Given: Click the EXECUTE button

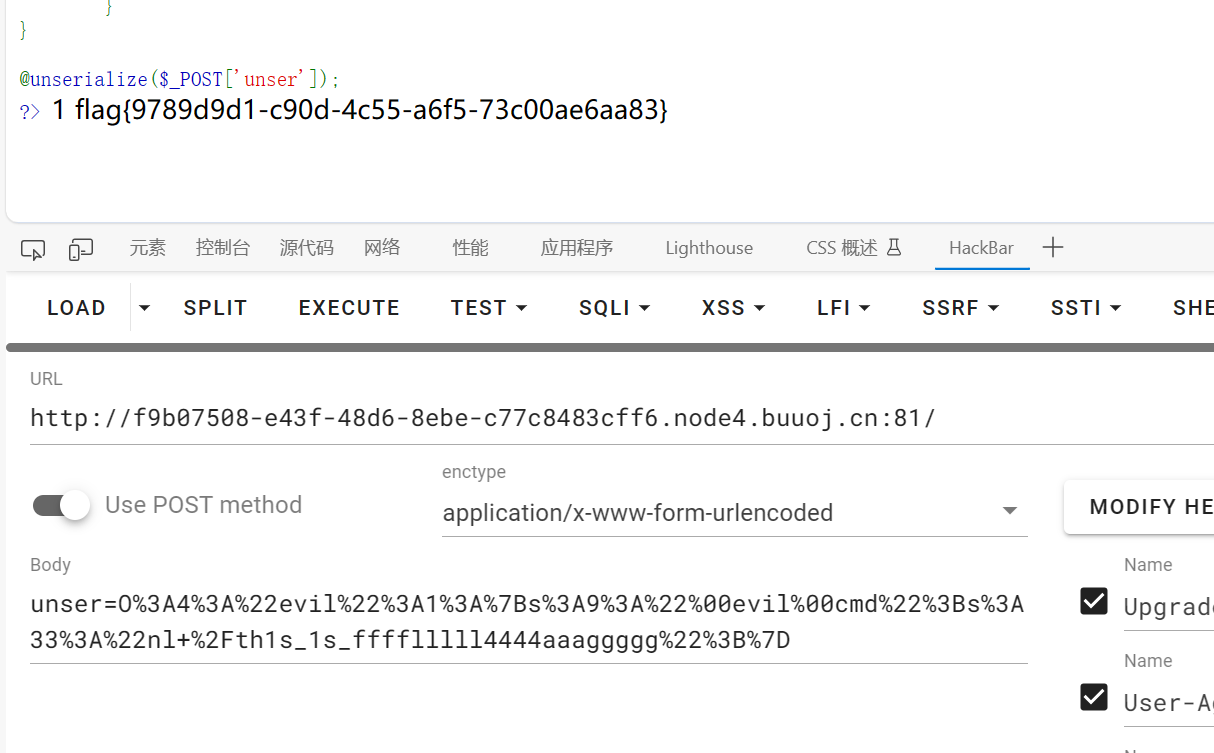Looking at the screenshot, I should (x=349, y=308).
